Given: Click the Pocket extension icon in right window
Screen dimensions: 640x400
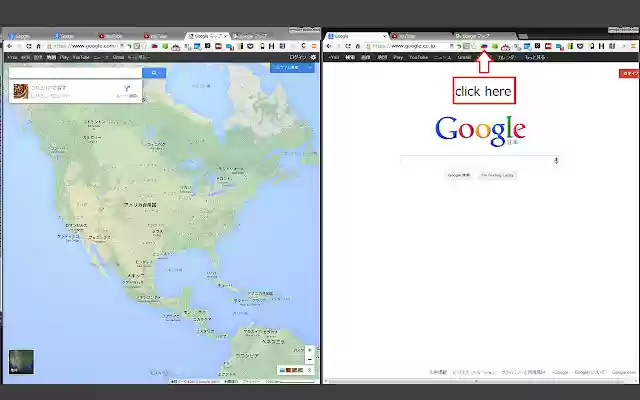Looking at the screenshot, I should pyautogui.click(x=580, y=46).
